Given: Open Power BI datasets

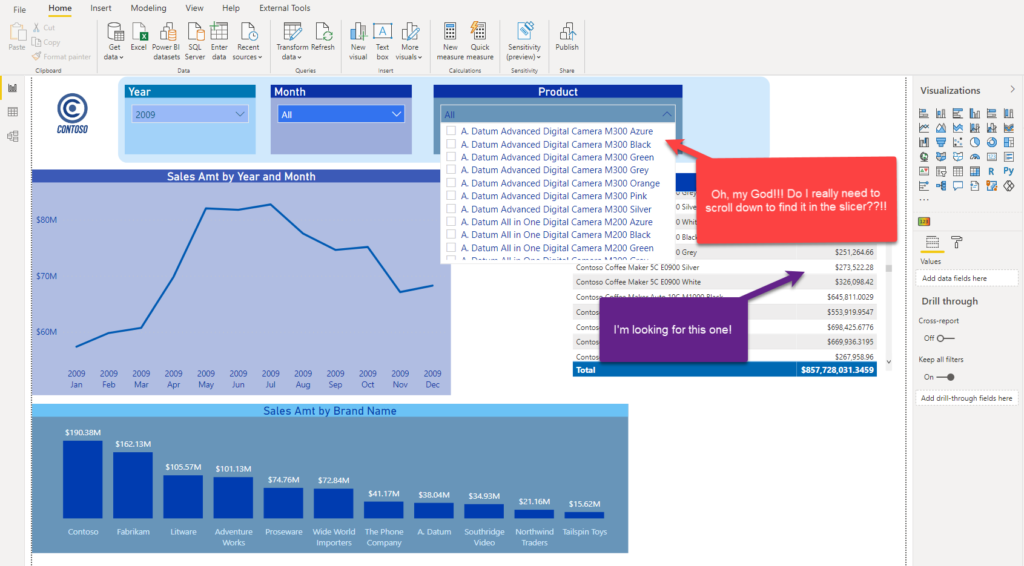Looking at the screenshot, I should [x=166, y=42].
